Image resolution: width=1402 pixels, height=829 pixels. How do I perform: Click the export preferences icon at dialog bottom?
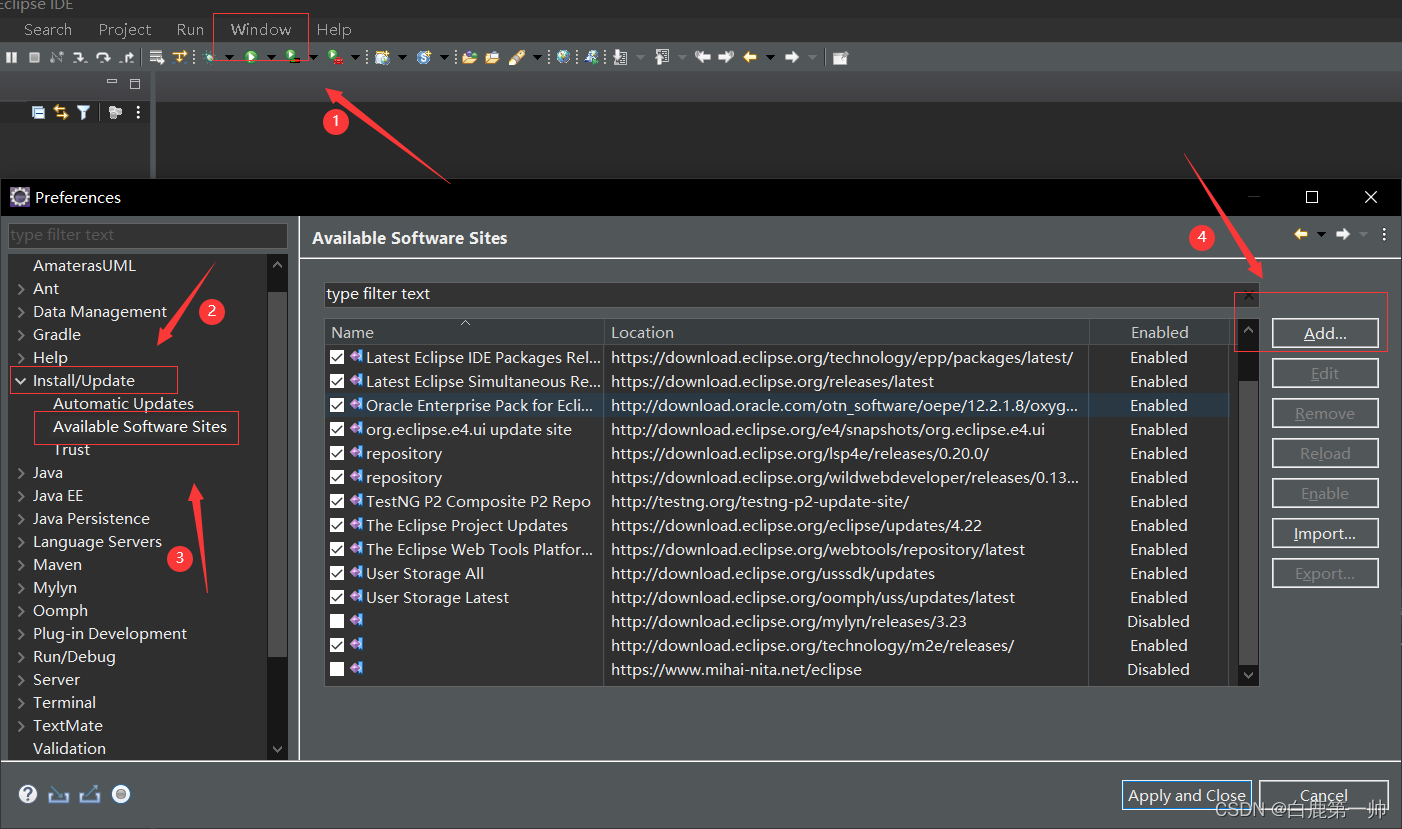(x=90, y=794)
